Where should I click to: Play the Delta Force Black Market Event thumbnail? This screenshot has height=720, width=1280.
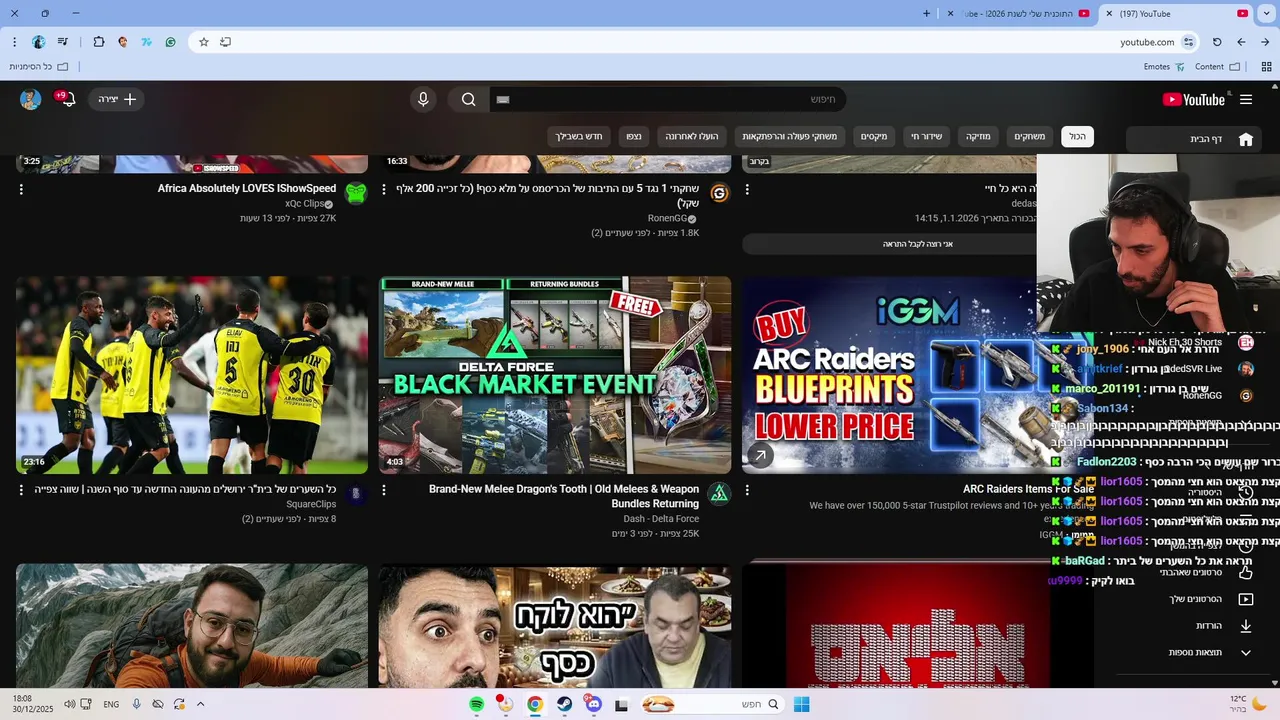555,375
